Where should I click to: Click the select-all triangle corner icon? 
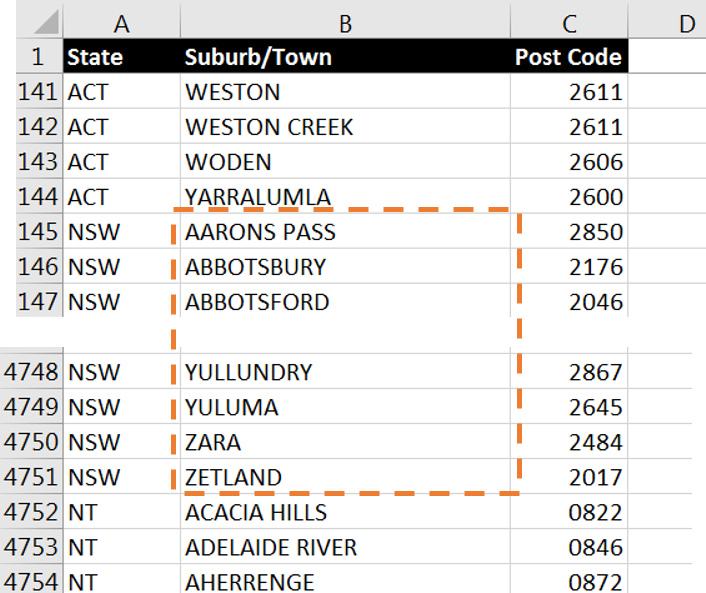point(46,22)
